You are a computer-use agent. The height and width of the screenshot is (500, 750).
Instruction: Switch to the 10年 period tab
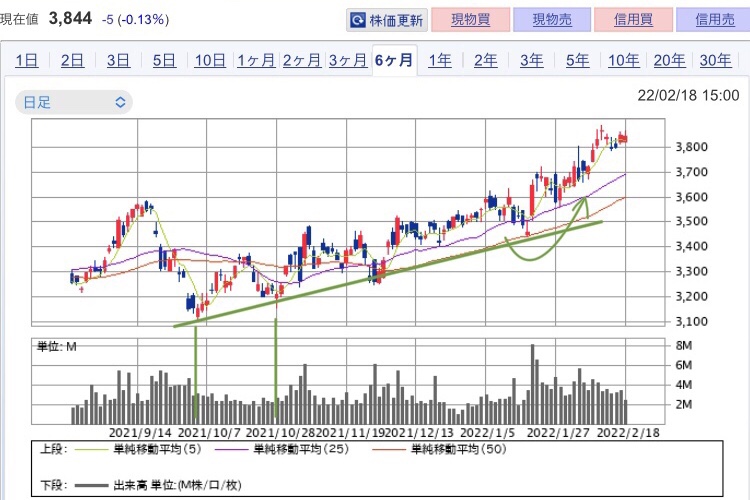click(x=624, y=61)
